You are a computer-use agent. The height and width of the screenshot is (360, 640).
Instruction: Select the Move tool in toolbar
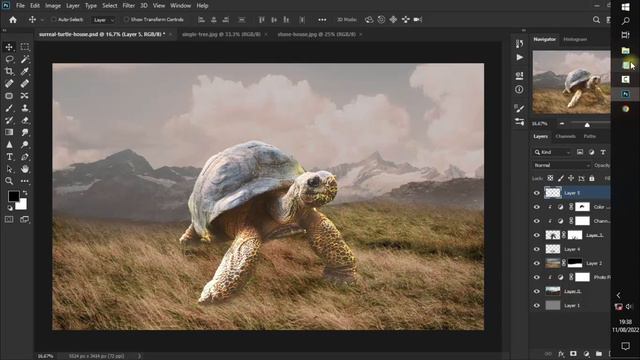(9, 47)
